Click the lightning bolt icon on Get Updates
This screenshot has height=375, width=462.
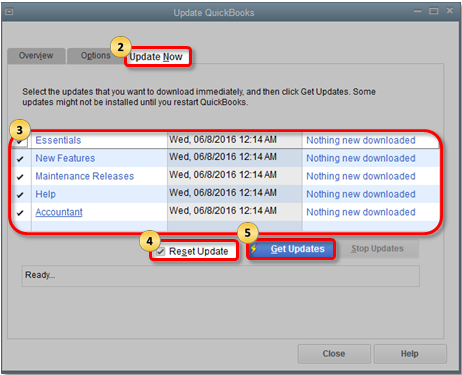(254, 248)
